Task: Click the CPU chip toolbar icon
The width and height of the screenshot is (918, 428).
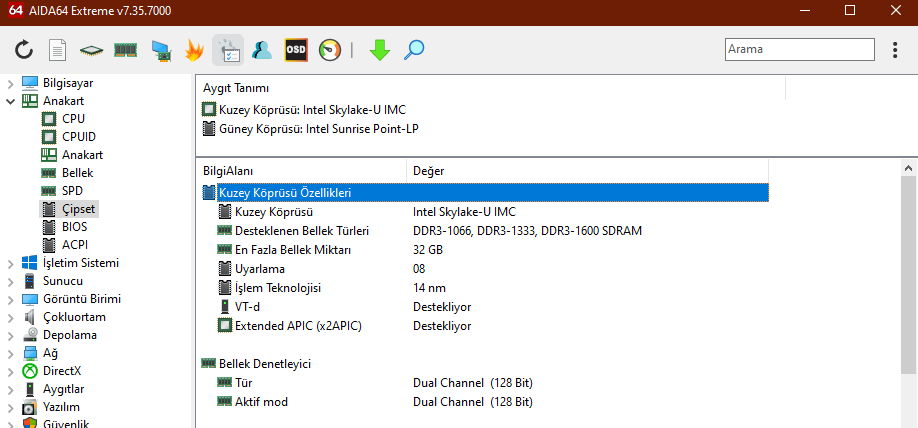Action: (92, 50)
